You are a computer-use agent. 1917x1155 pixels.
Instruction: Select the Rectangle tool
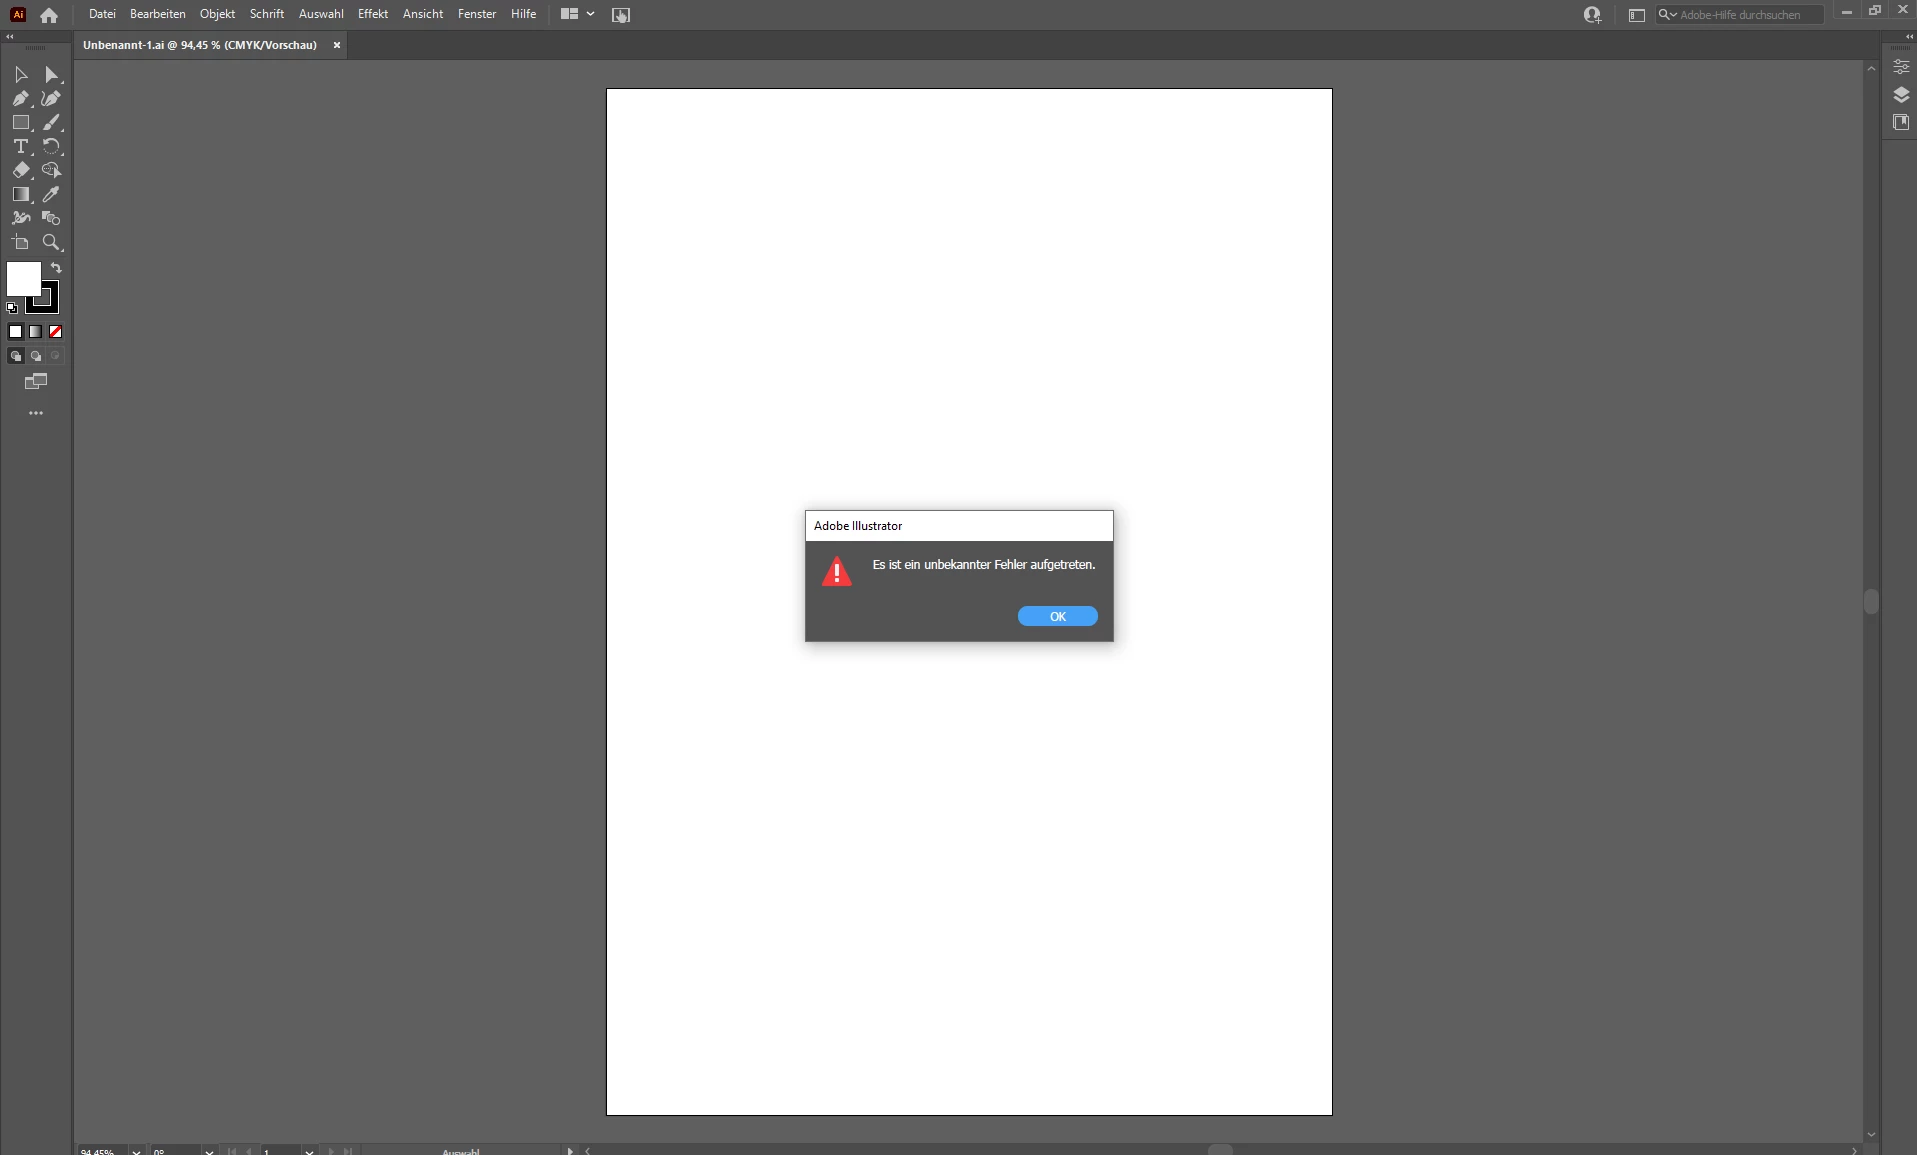21,123
